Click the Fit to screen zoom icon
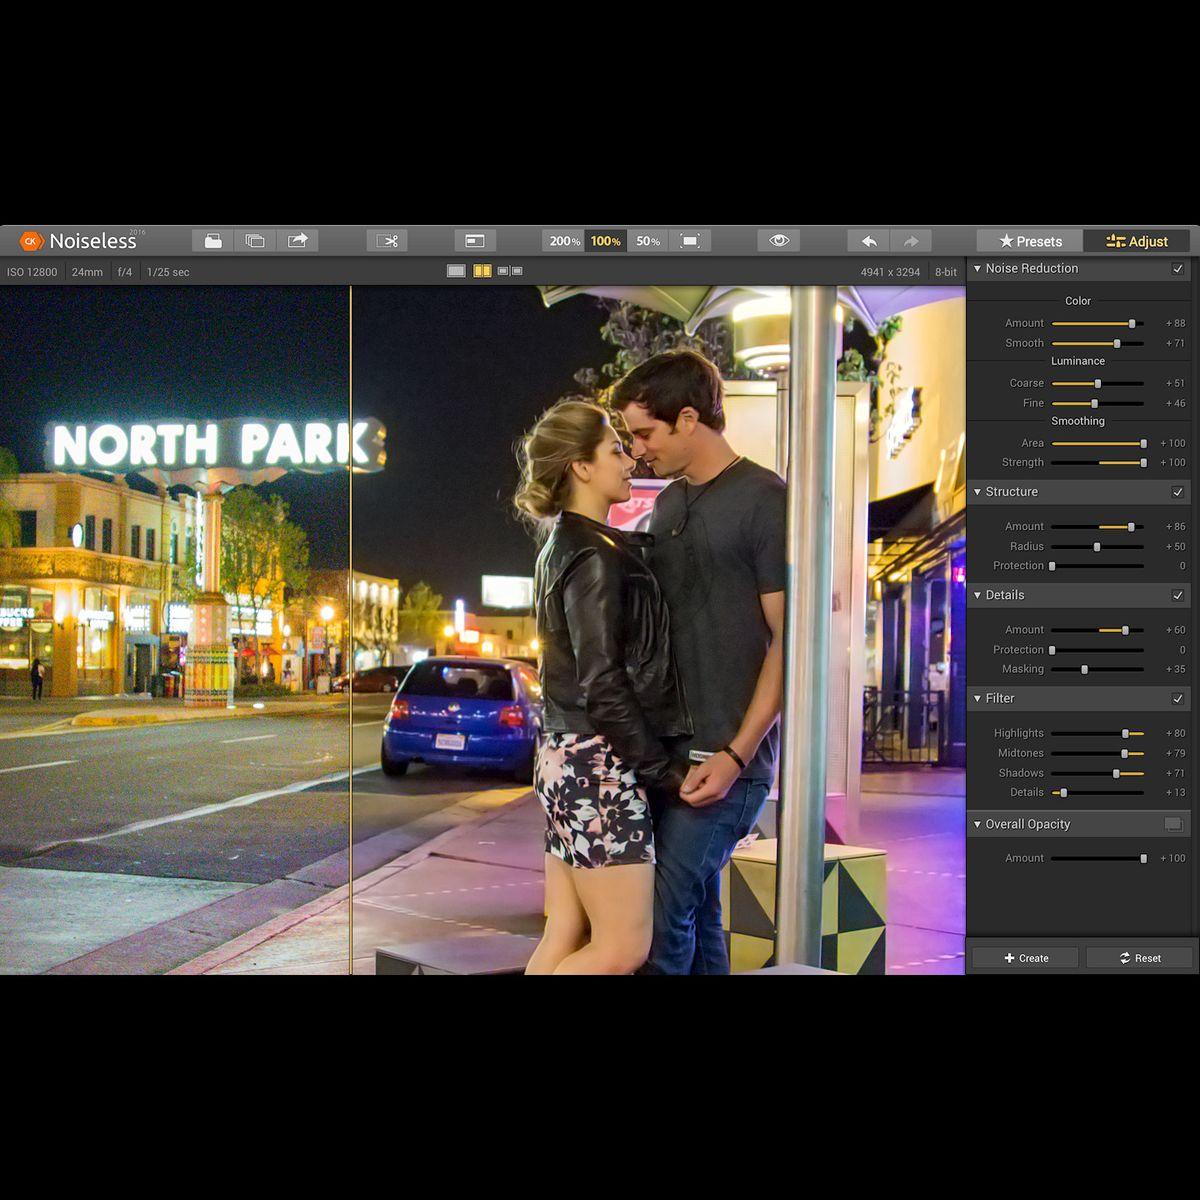The width and height of the screenshot is (1200, 1200). (x=690, y=241)
